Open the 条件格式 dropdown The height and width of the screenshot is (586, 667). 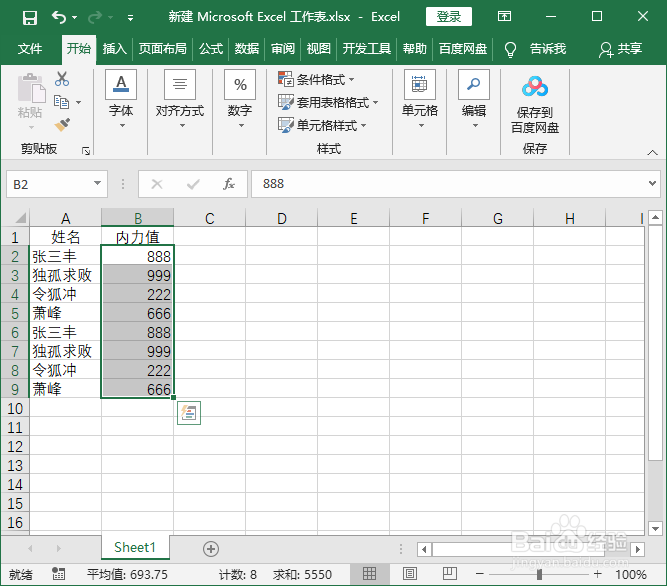click(316, 80)
